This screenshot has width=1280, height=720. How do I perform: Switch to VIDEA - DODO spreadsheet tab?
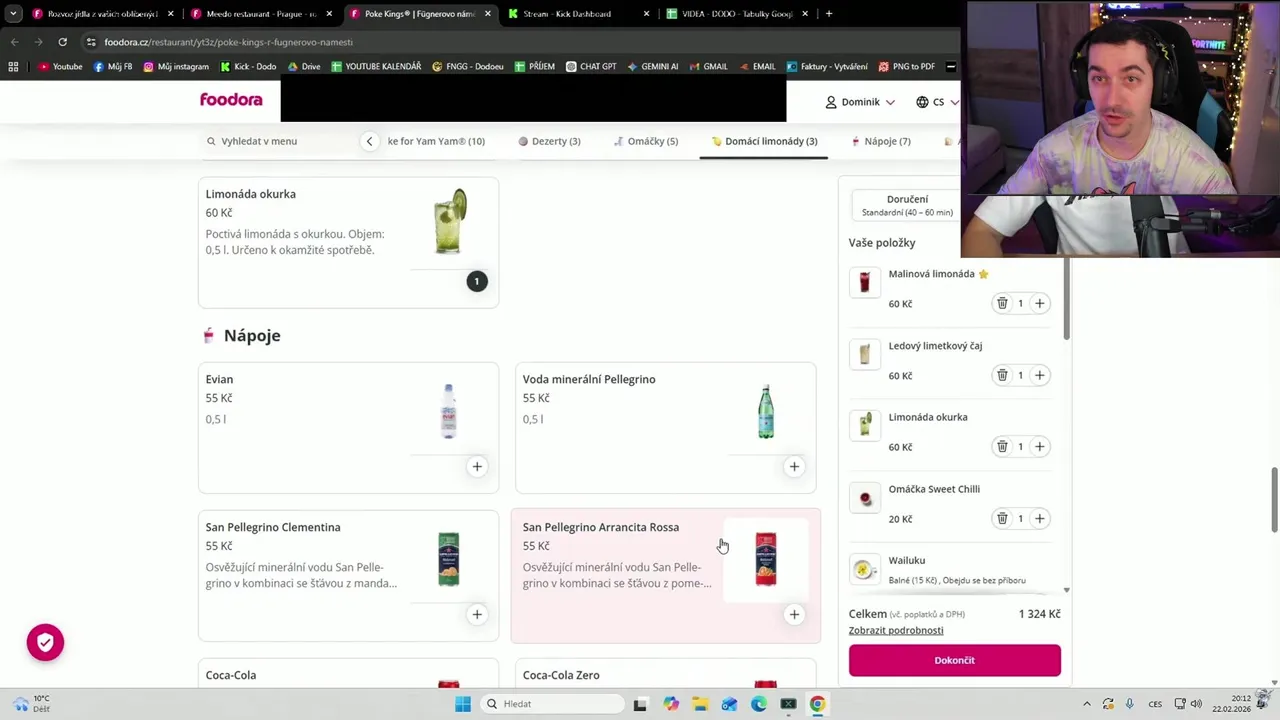737,14
